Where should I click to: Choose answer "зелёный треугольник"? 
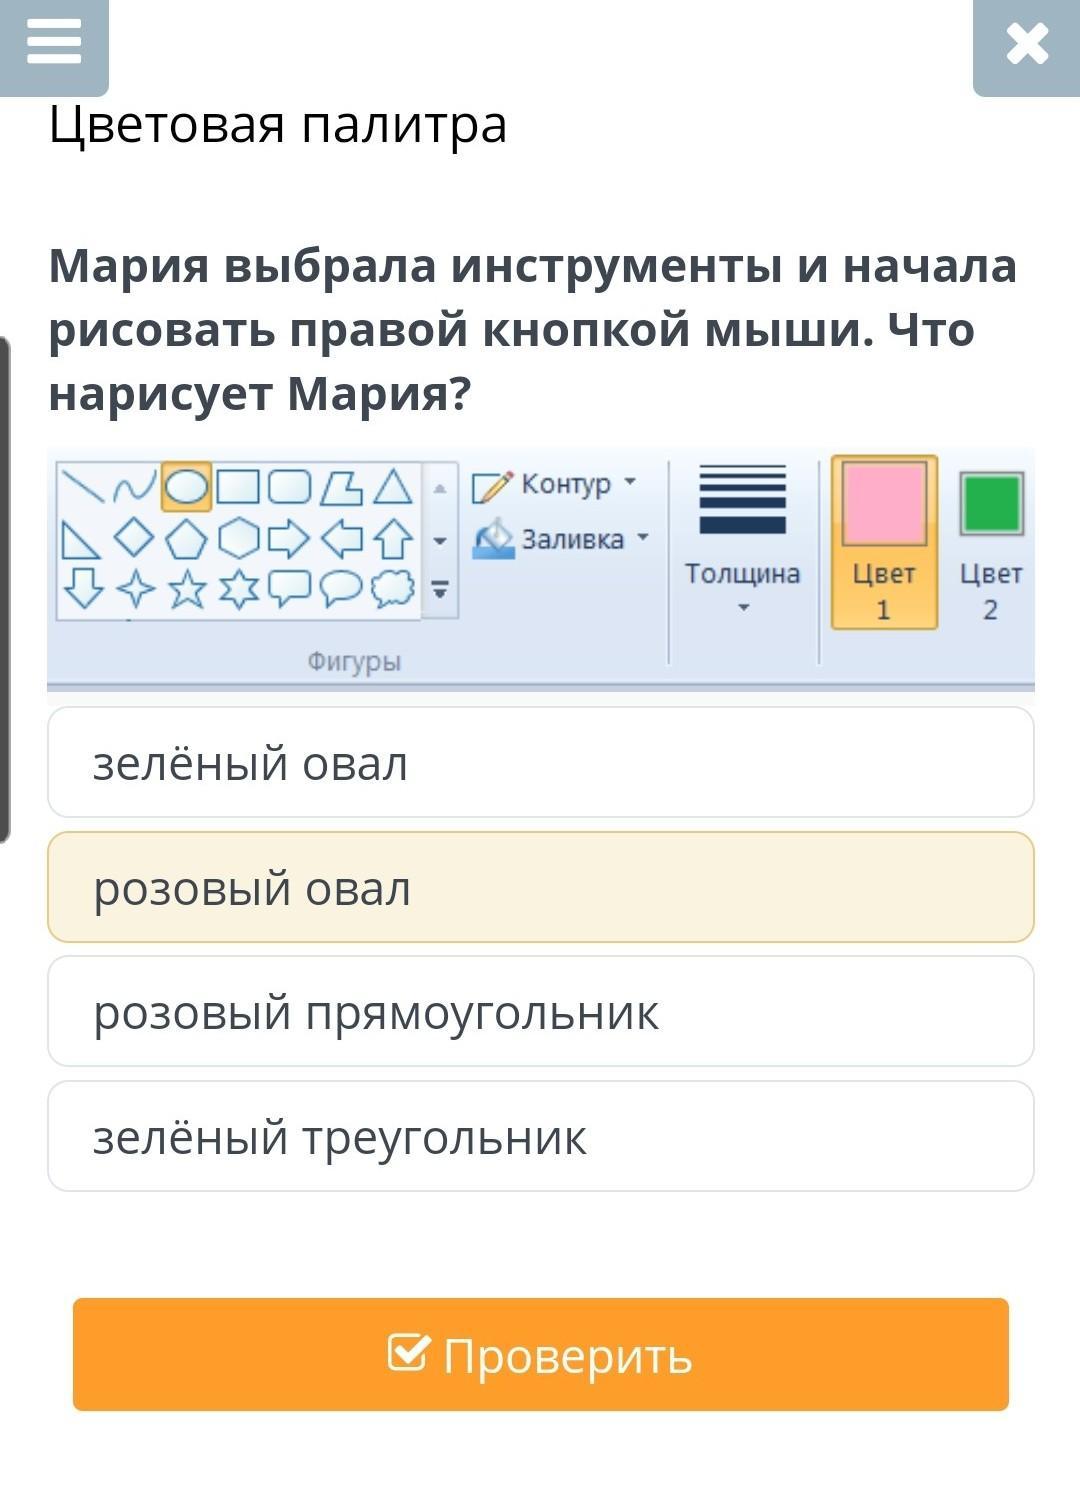tap(541, 1136)
